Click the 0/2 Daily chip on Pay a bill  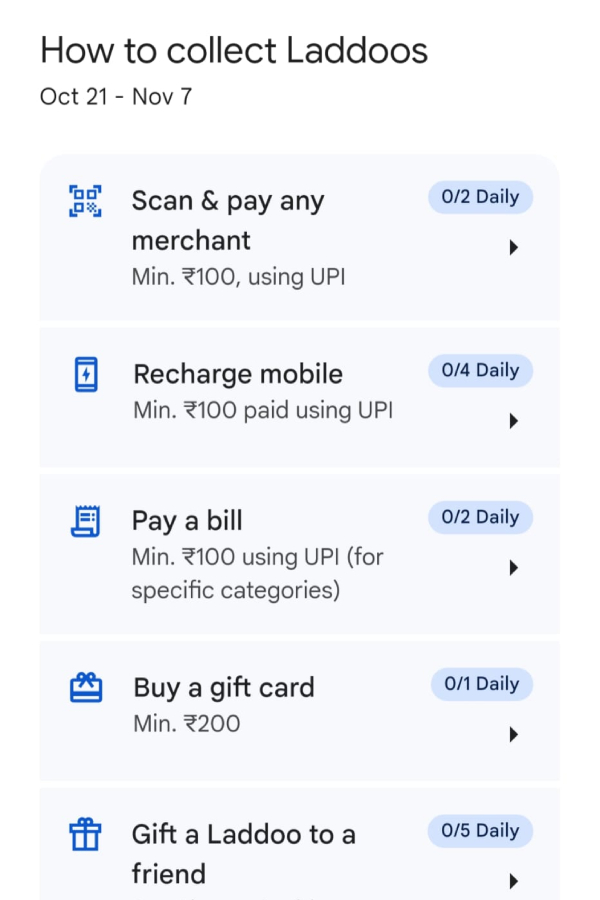pos(480,517)
